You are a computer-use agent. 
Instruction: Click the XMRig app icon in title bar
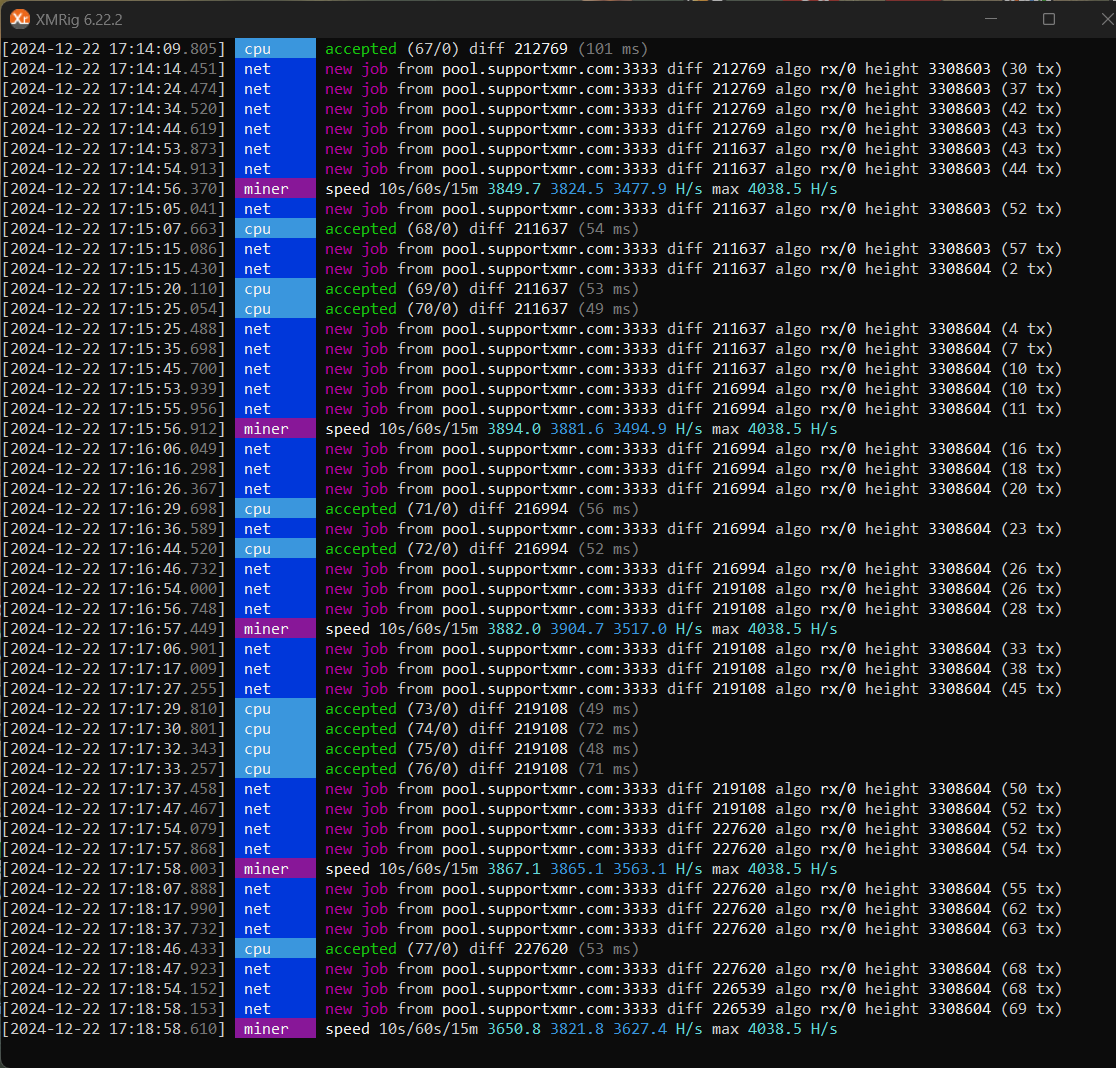20,19
